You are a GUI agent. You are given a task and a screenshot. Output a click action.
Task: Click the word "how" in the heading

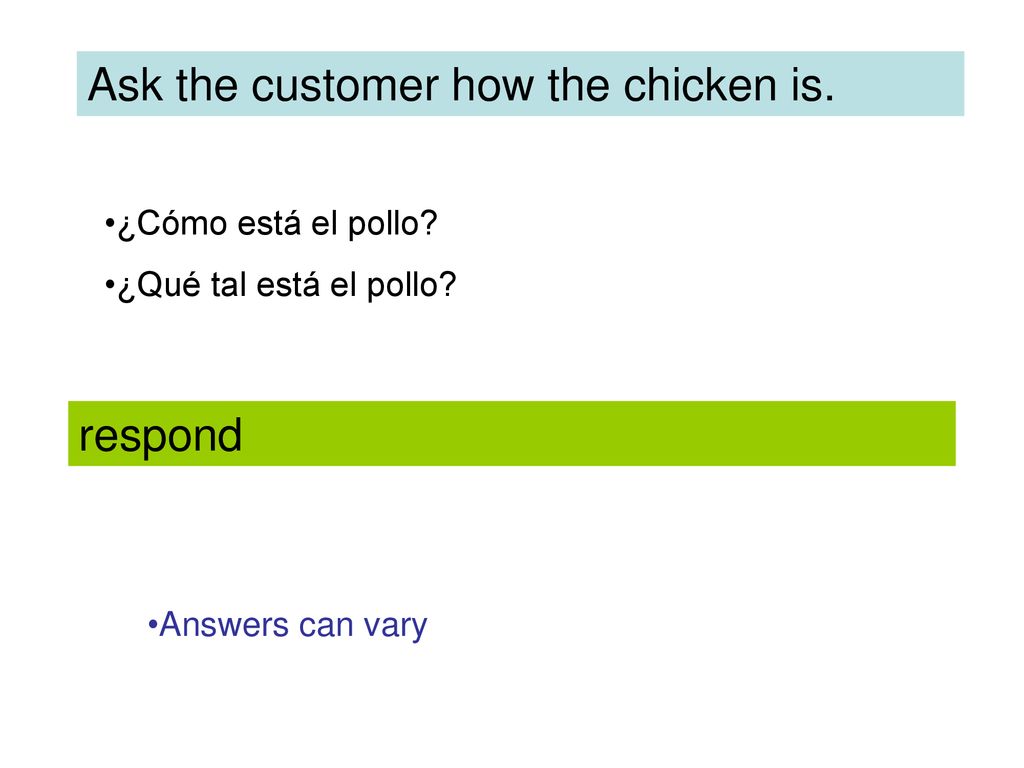point(493,85)
